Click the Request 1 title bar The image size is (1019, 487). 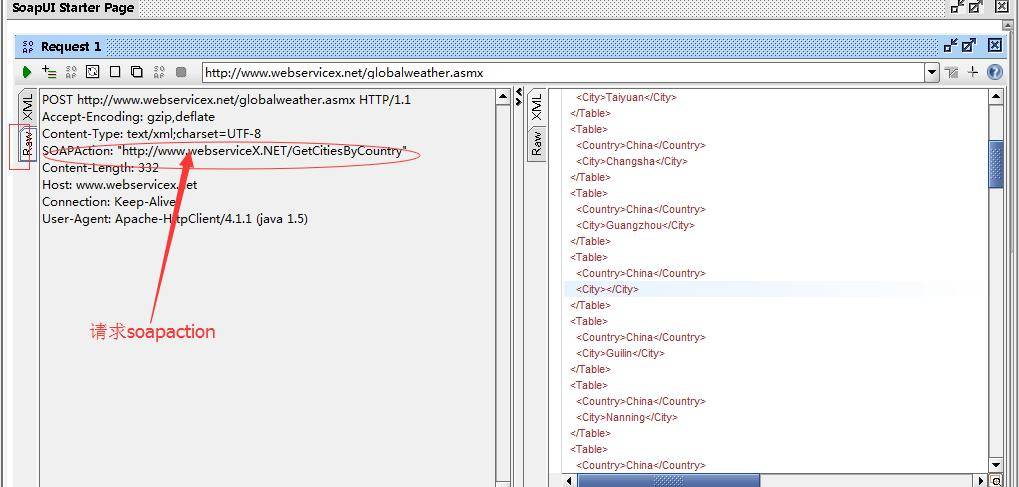point(510,46)
